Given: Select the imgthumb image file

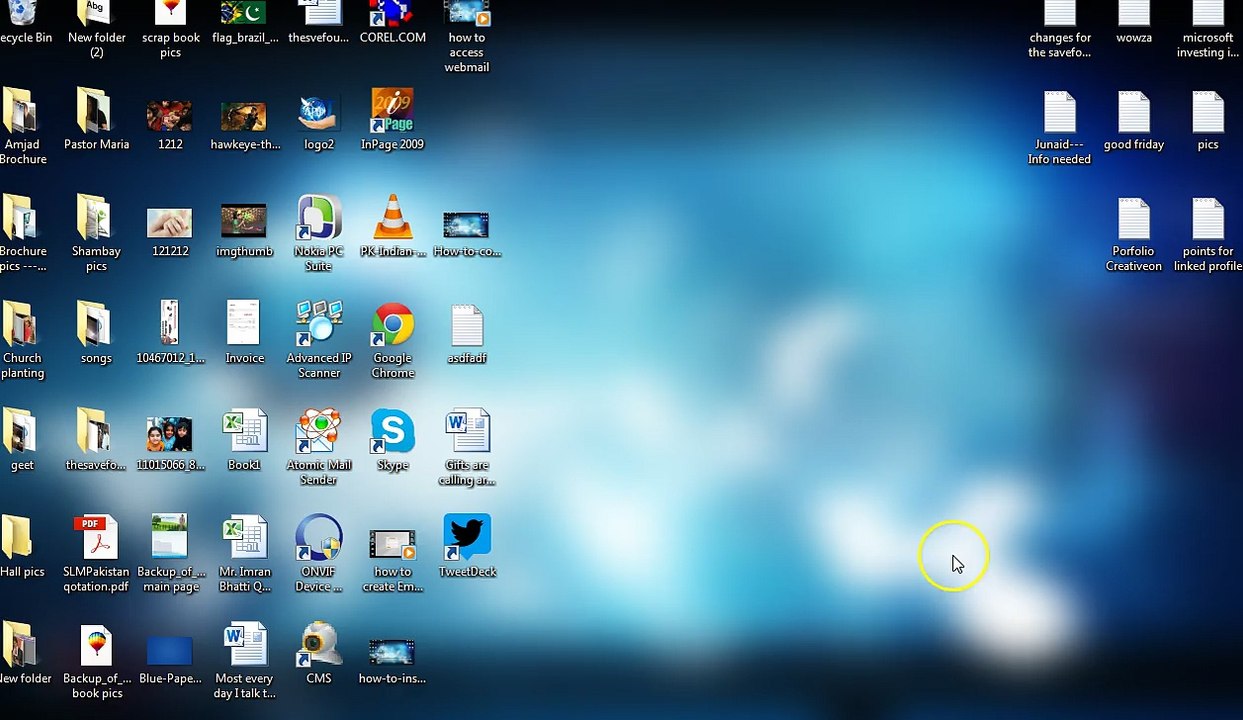Looking at the screenshot, I should (244, 229).
